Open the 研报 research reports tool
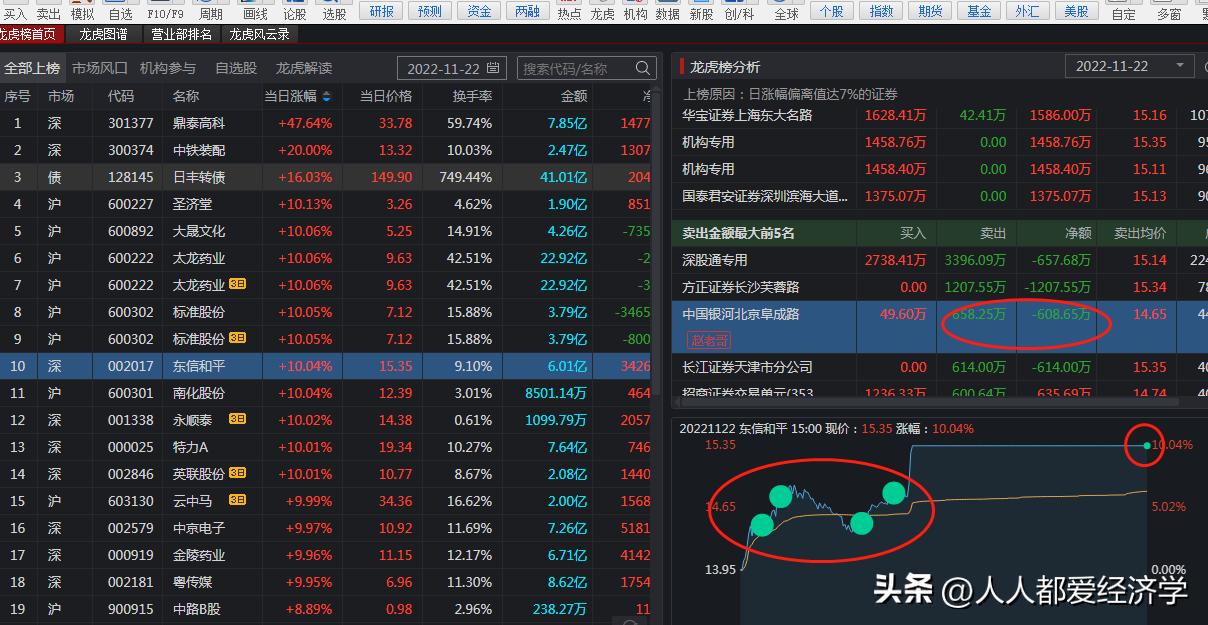1208x625 pixels. [x=381, y=11]
